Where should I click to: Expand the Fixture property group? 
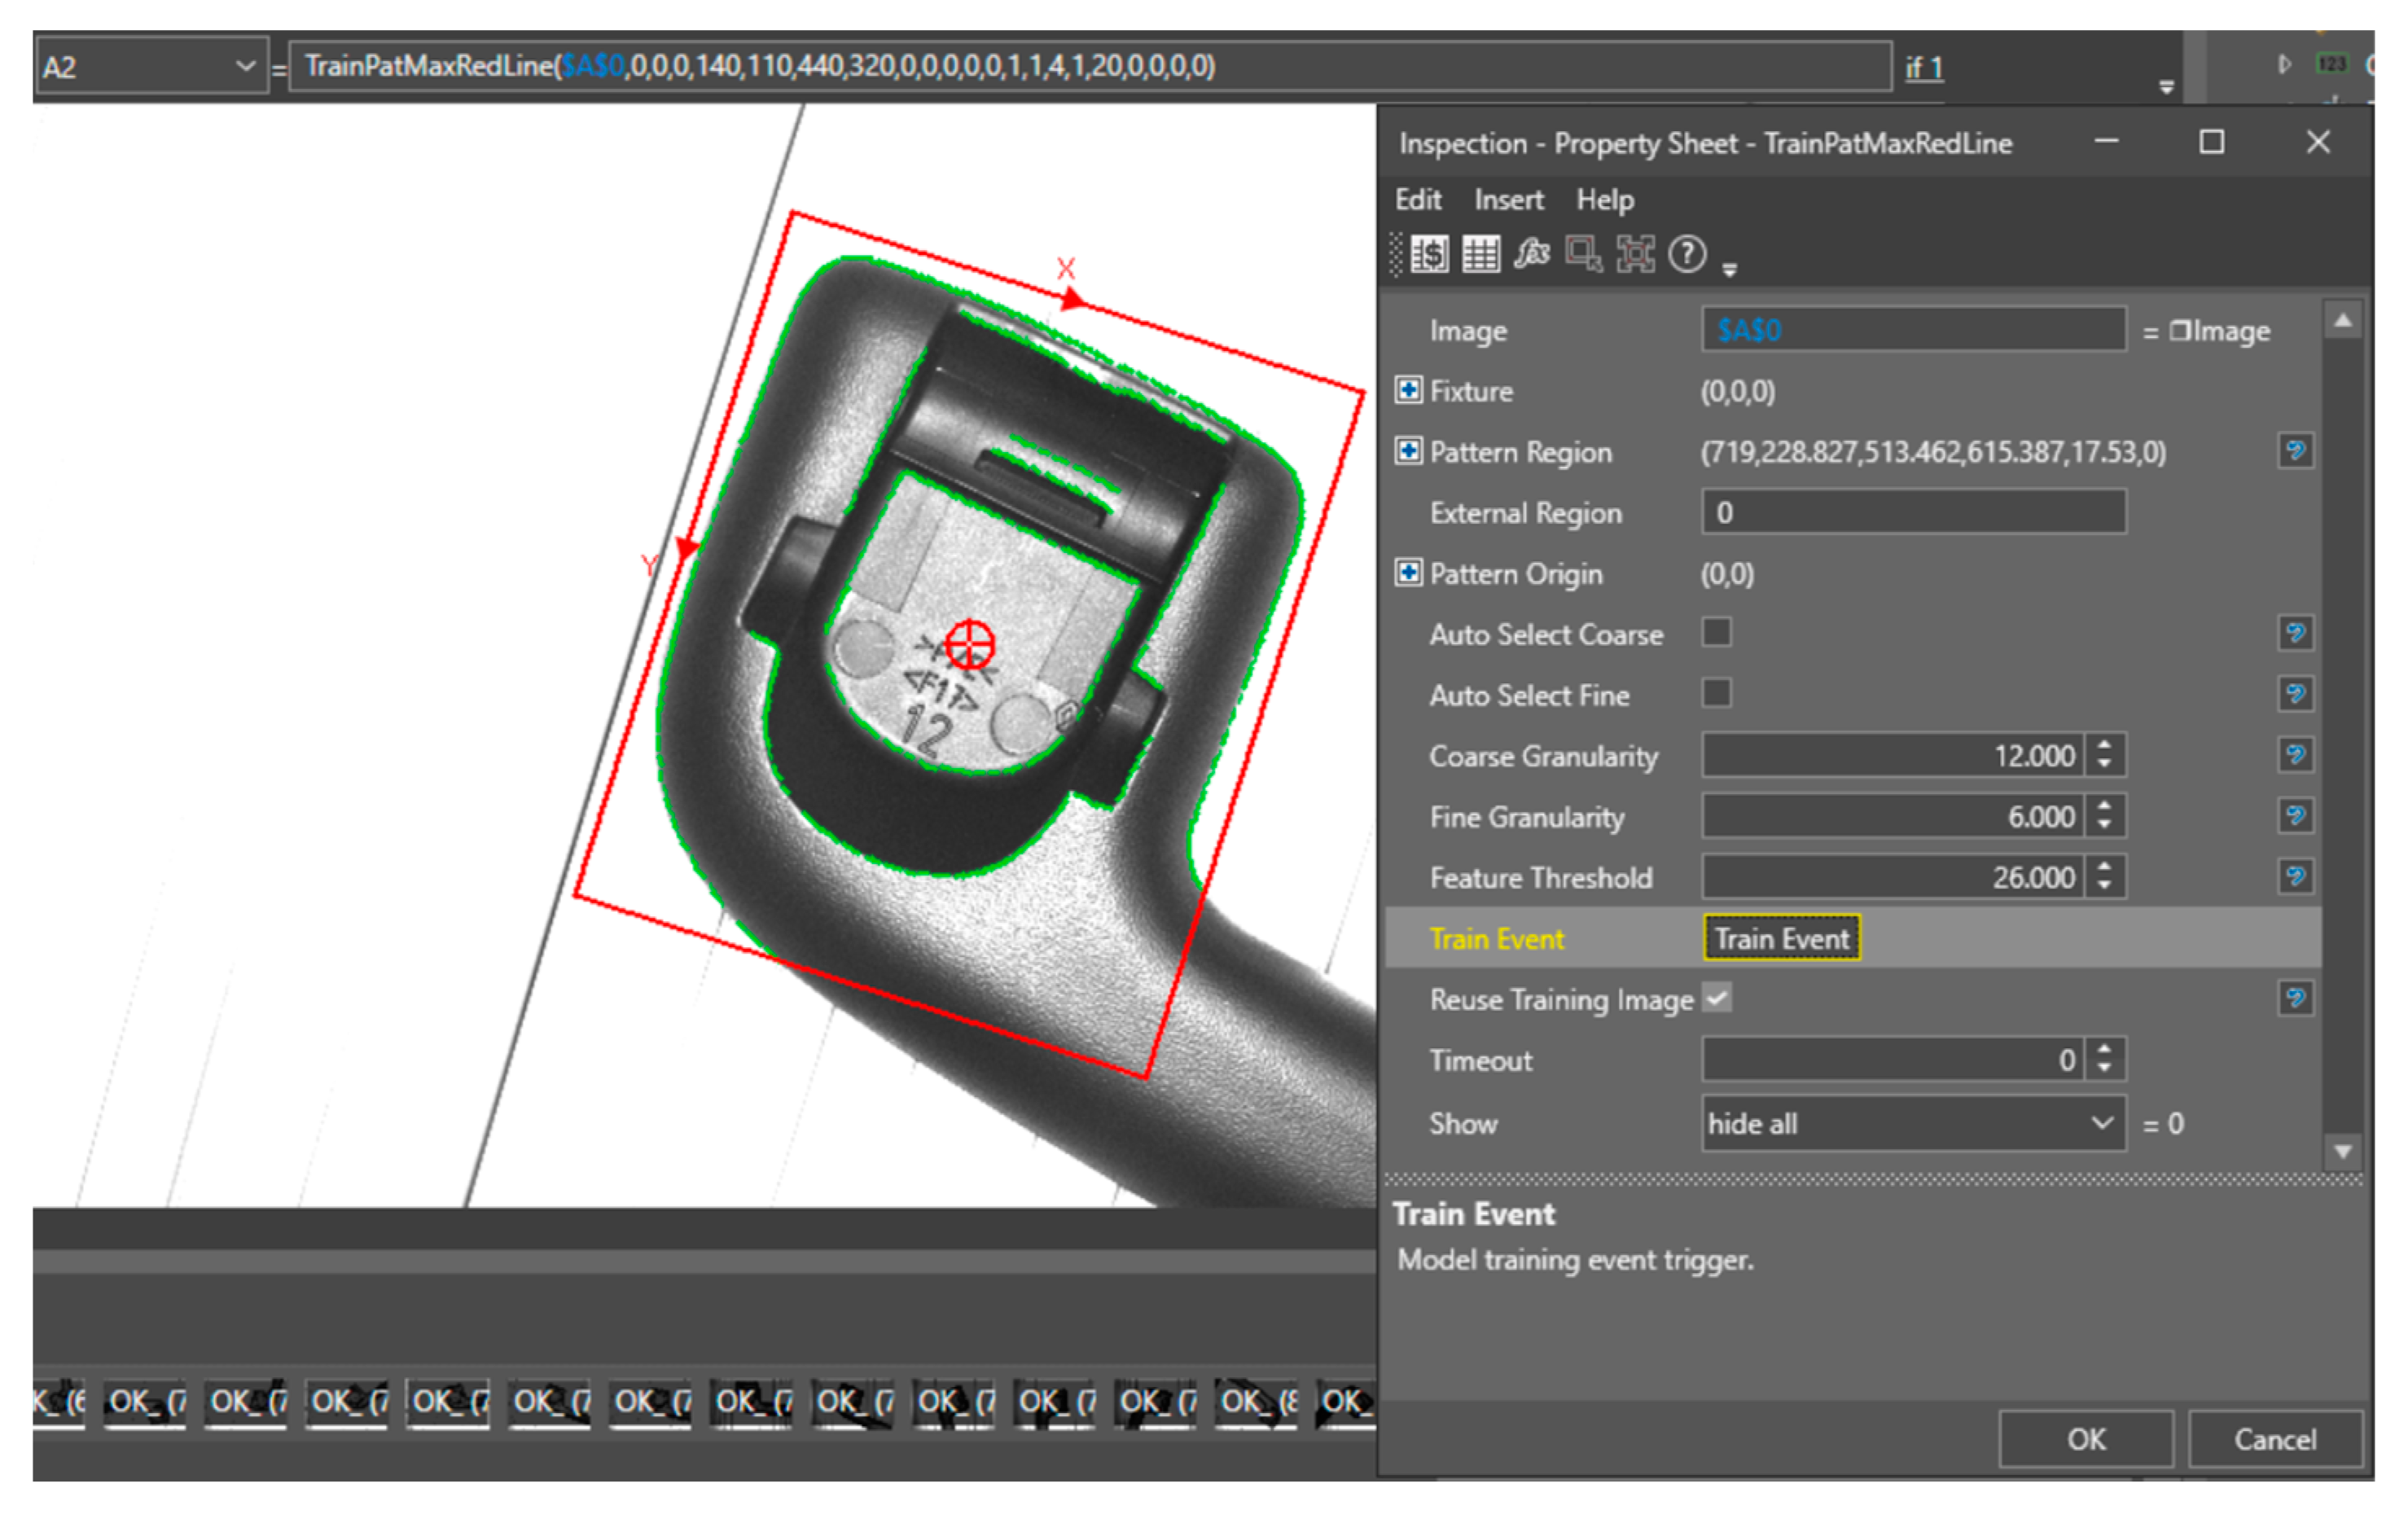pyautogui.click(x=1408, y=390)
